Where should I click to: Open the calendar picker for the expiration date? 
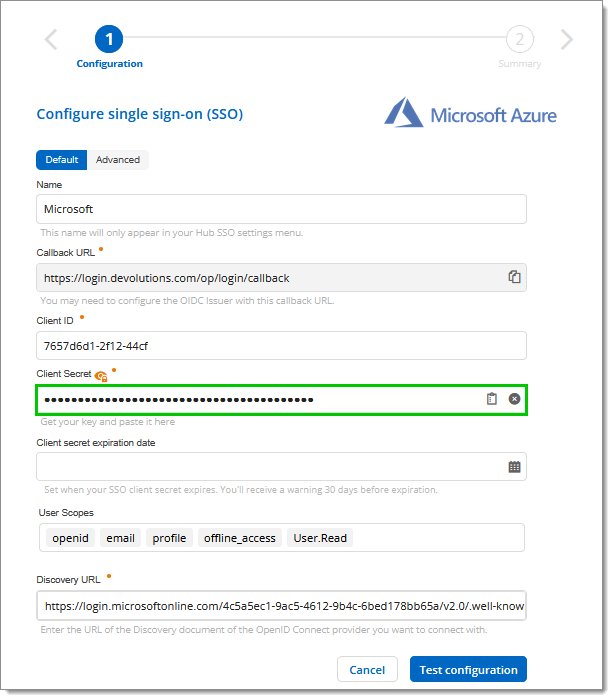point(514,467)
